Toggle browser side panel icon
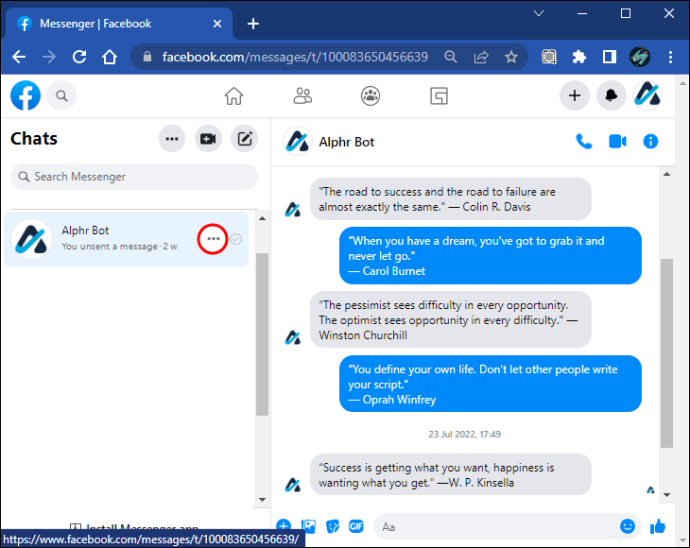The height and width of the screenshot is (548, 690). [609, 57]
